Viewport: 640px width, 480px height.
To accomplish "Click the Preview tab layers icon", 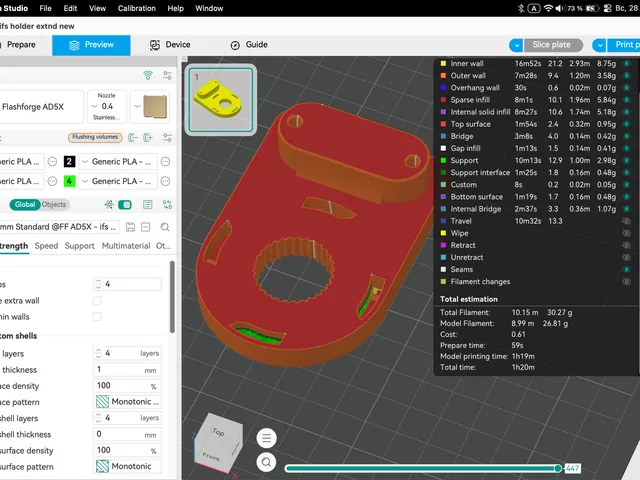I will click(x=74, y=45).
